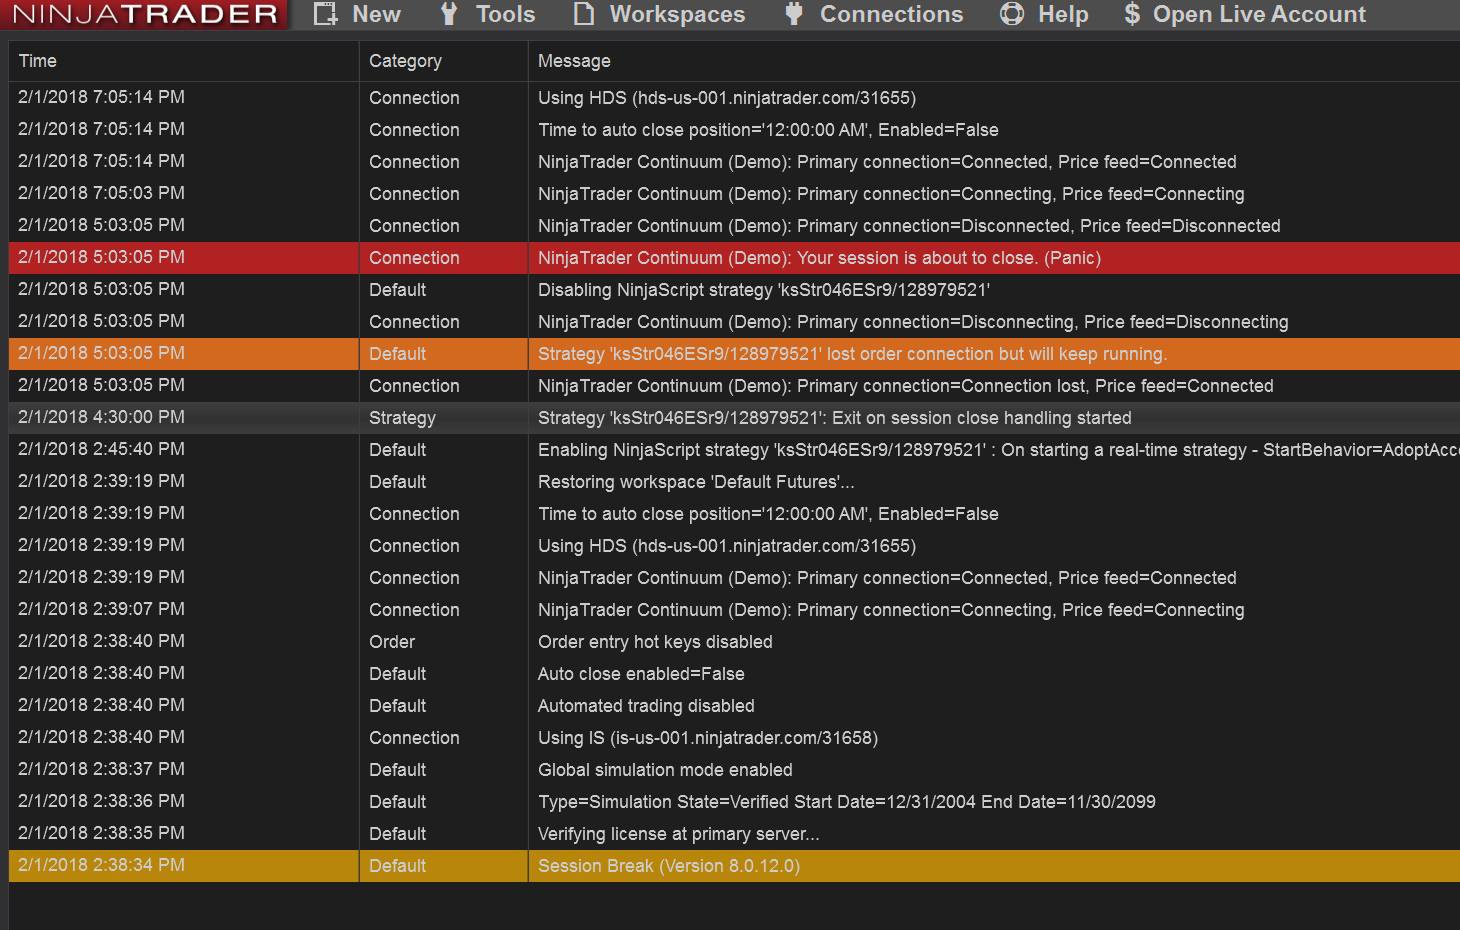
Task: Click Open Live Account link
Action: click(x=1259, y=14)
